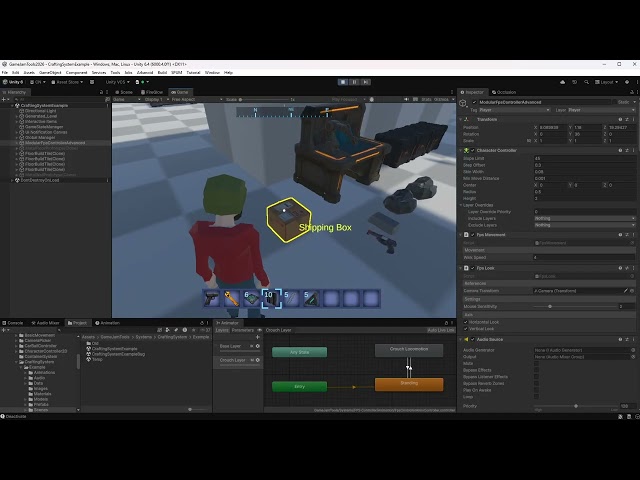
Task: Add a new animator layer with plus
Action: point(258,337)
